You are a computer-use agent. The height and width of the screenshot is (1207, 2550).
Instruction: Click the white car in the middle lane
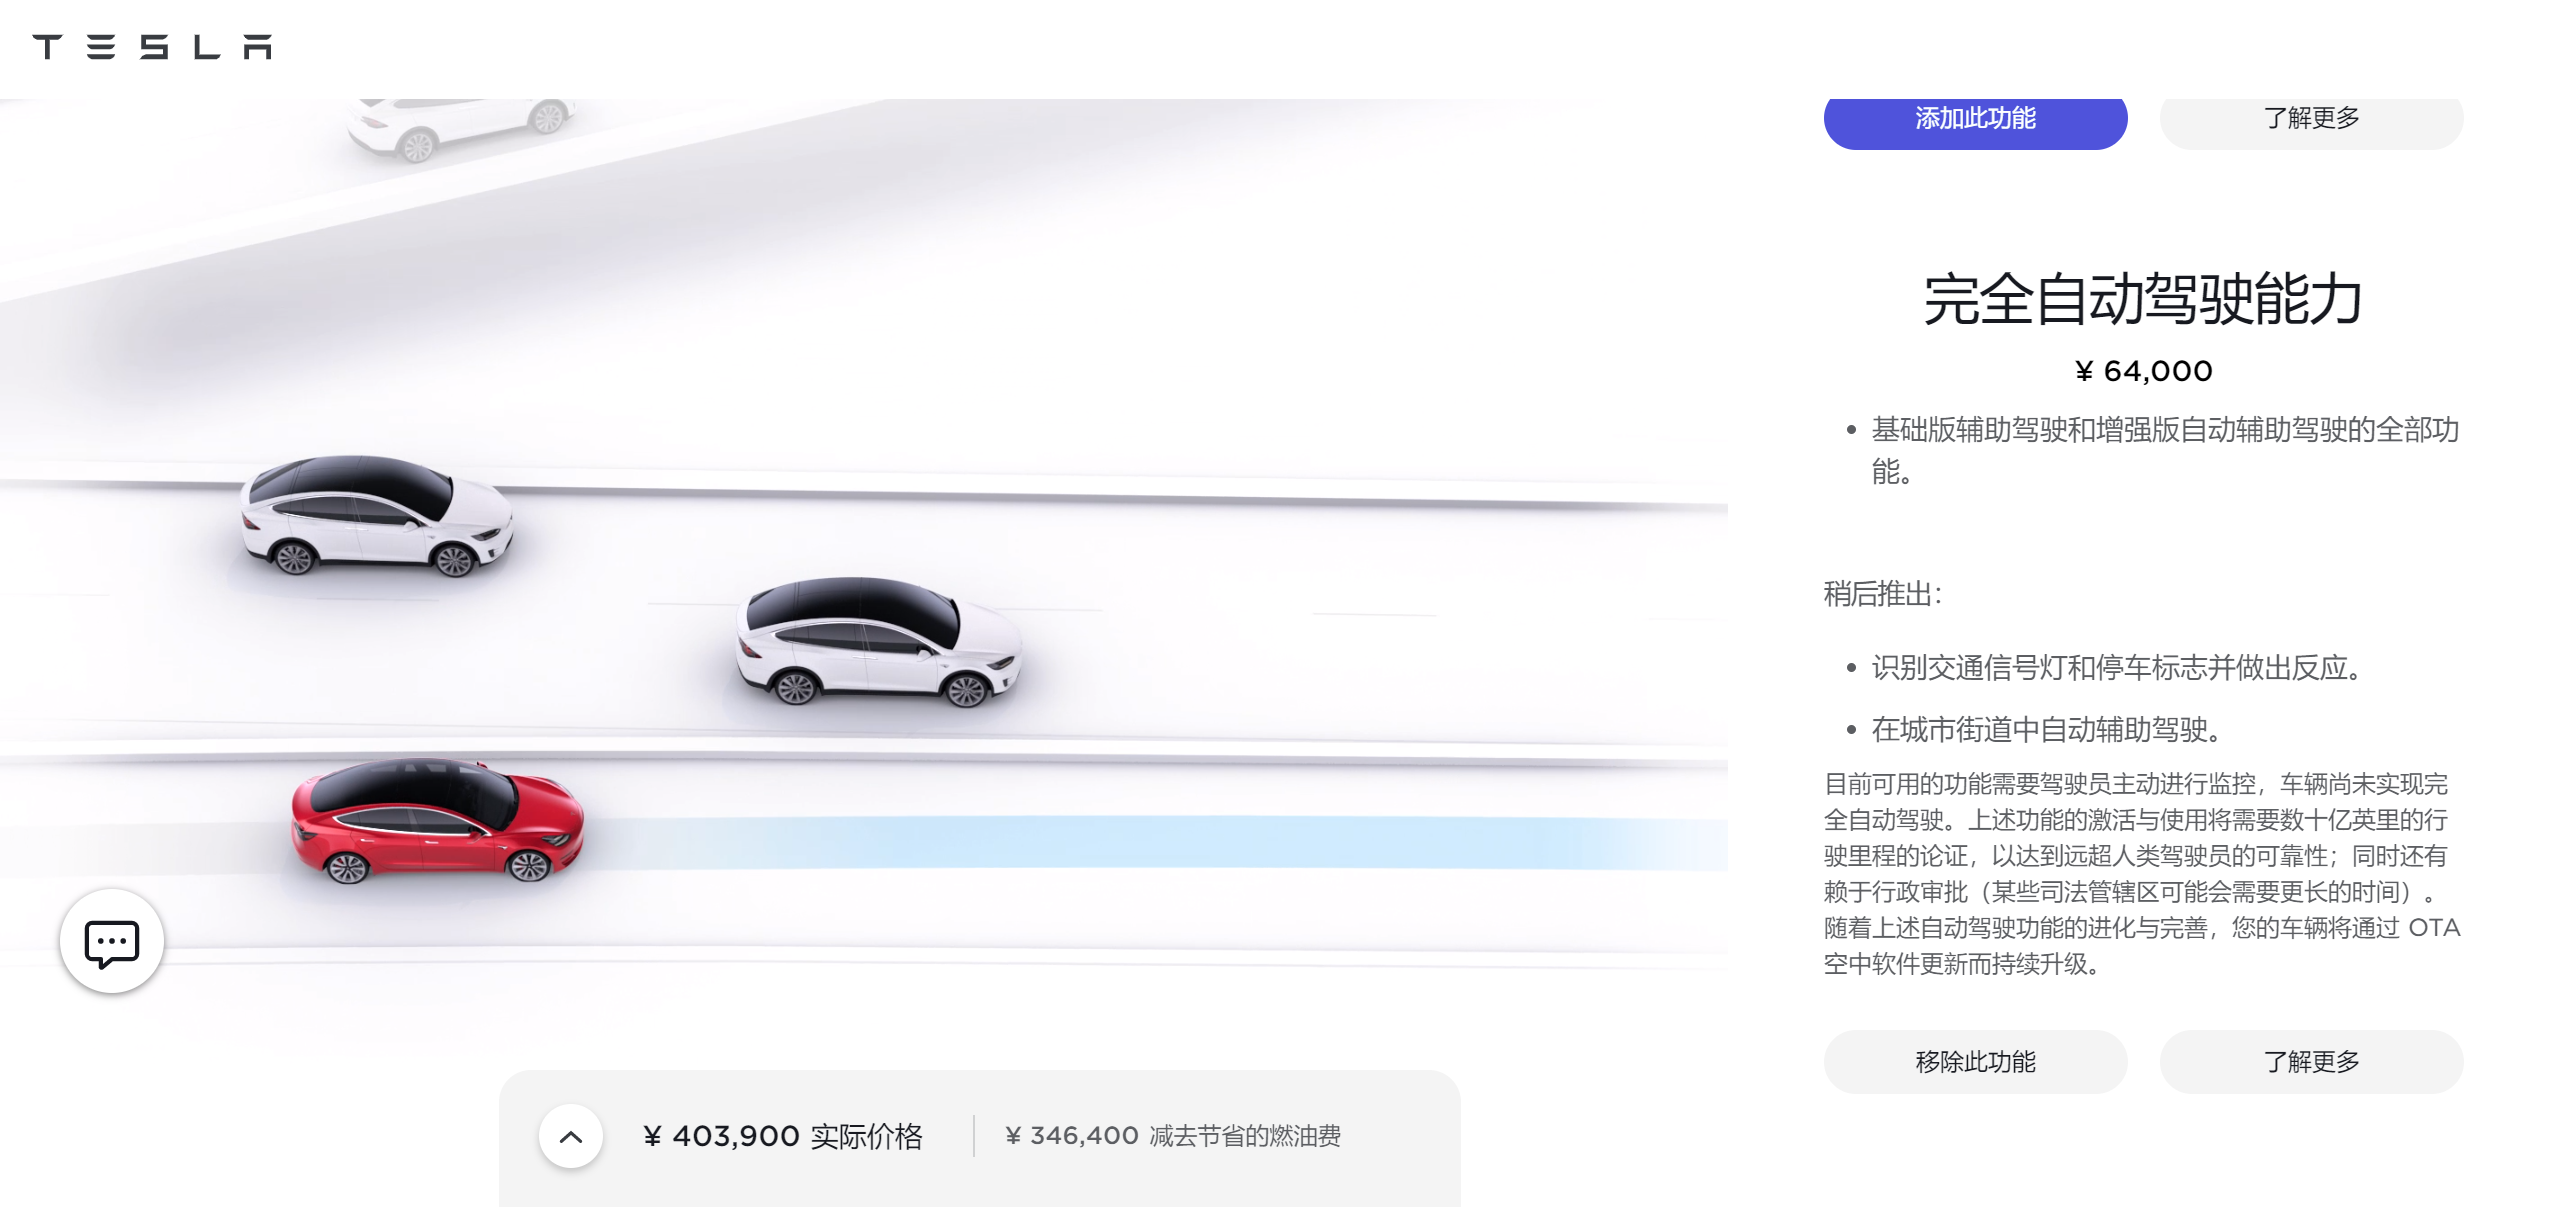[879, 642]
